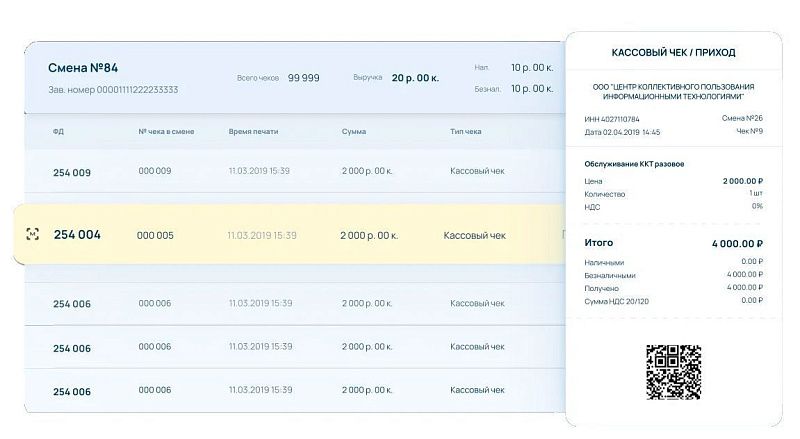Click the ООО company name on the receipt
Screen dimensions: 800x439
(673, 91)
